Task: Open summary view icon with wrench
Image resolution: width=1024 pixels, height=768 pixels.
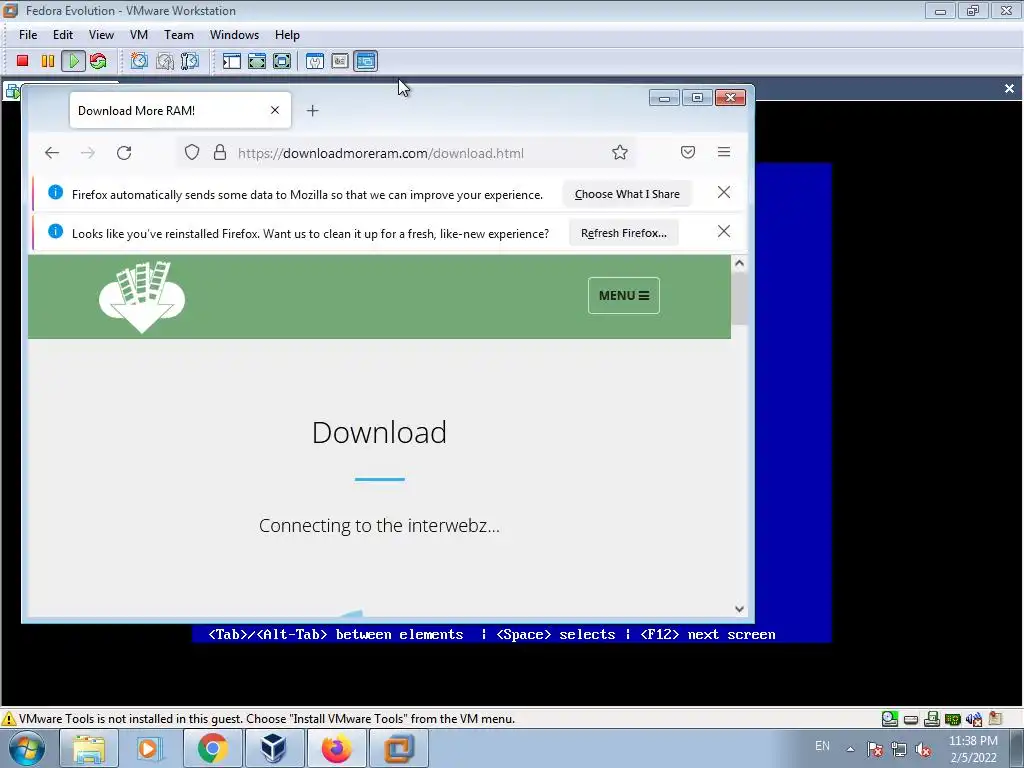Action: [315, 61]
